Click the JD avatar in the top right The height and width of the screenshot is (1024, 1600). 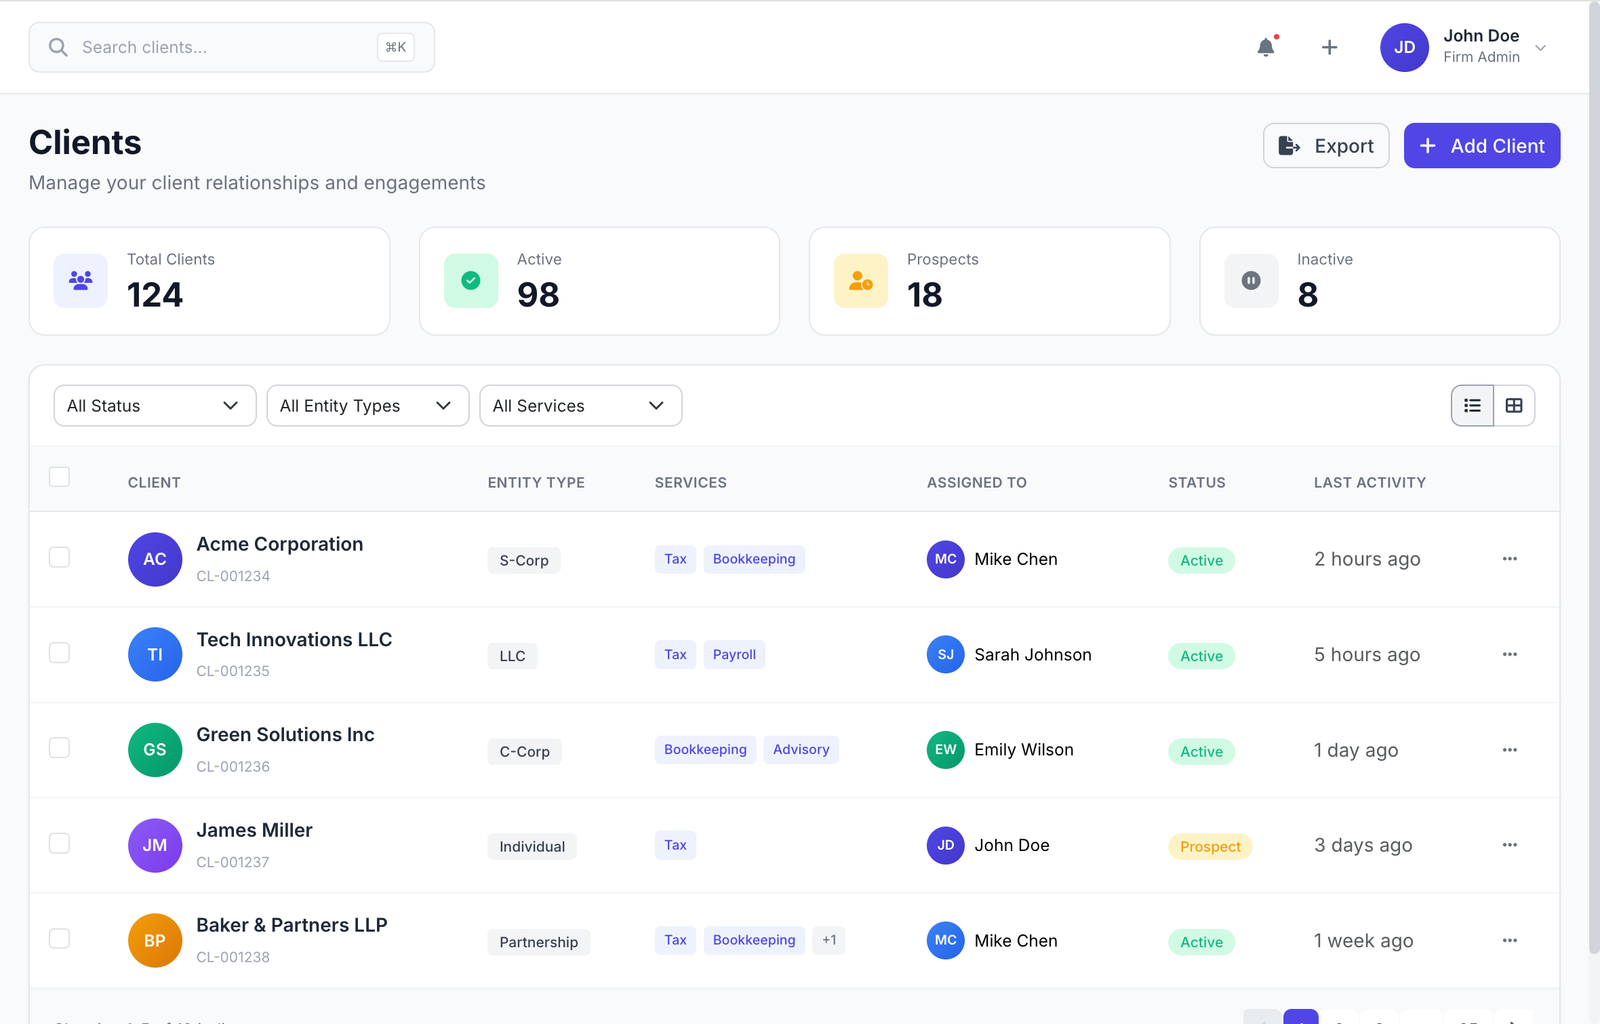tap(1404, 47)
